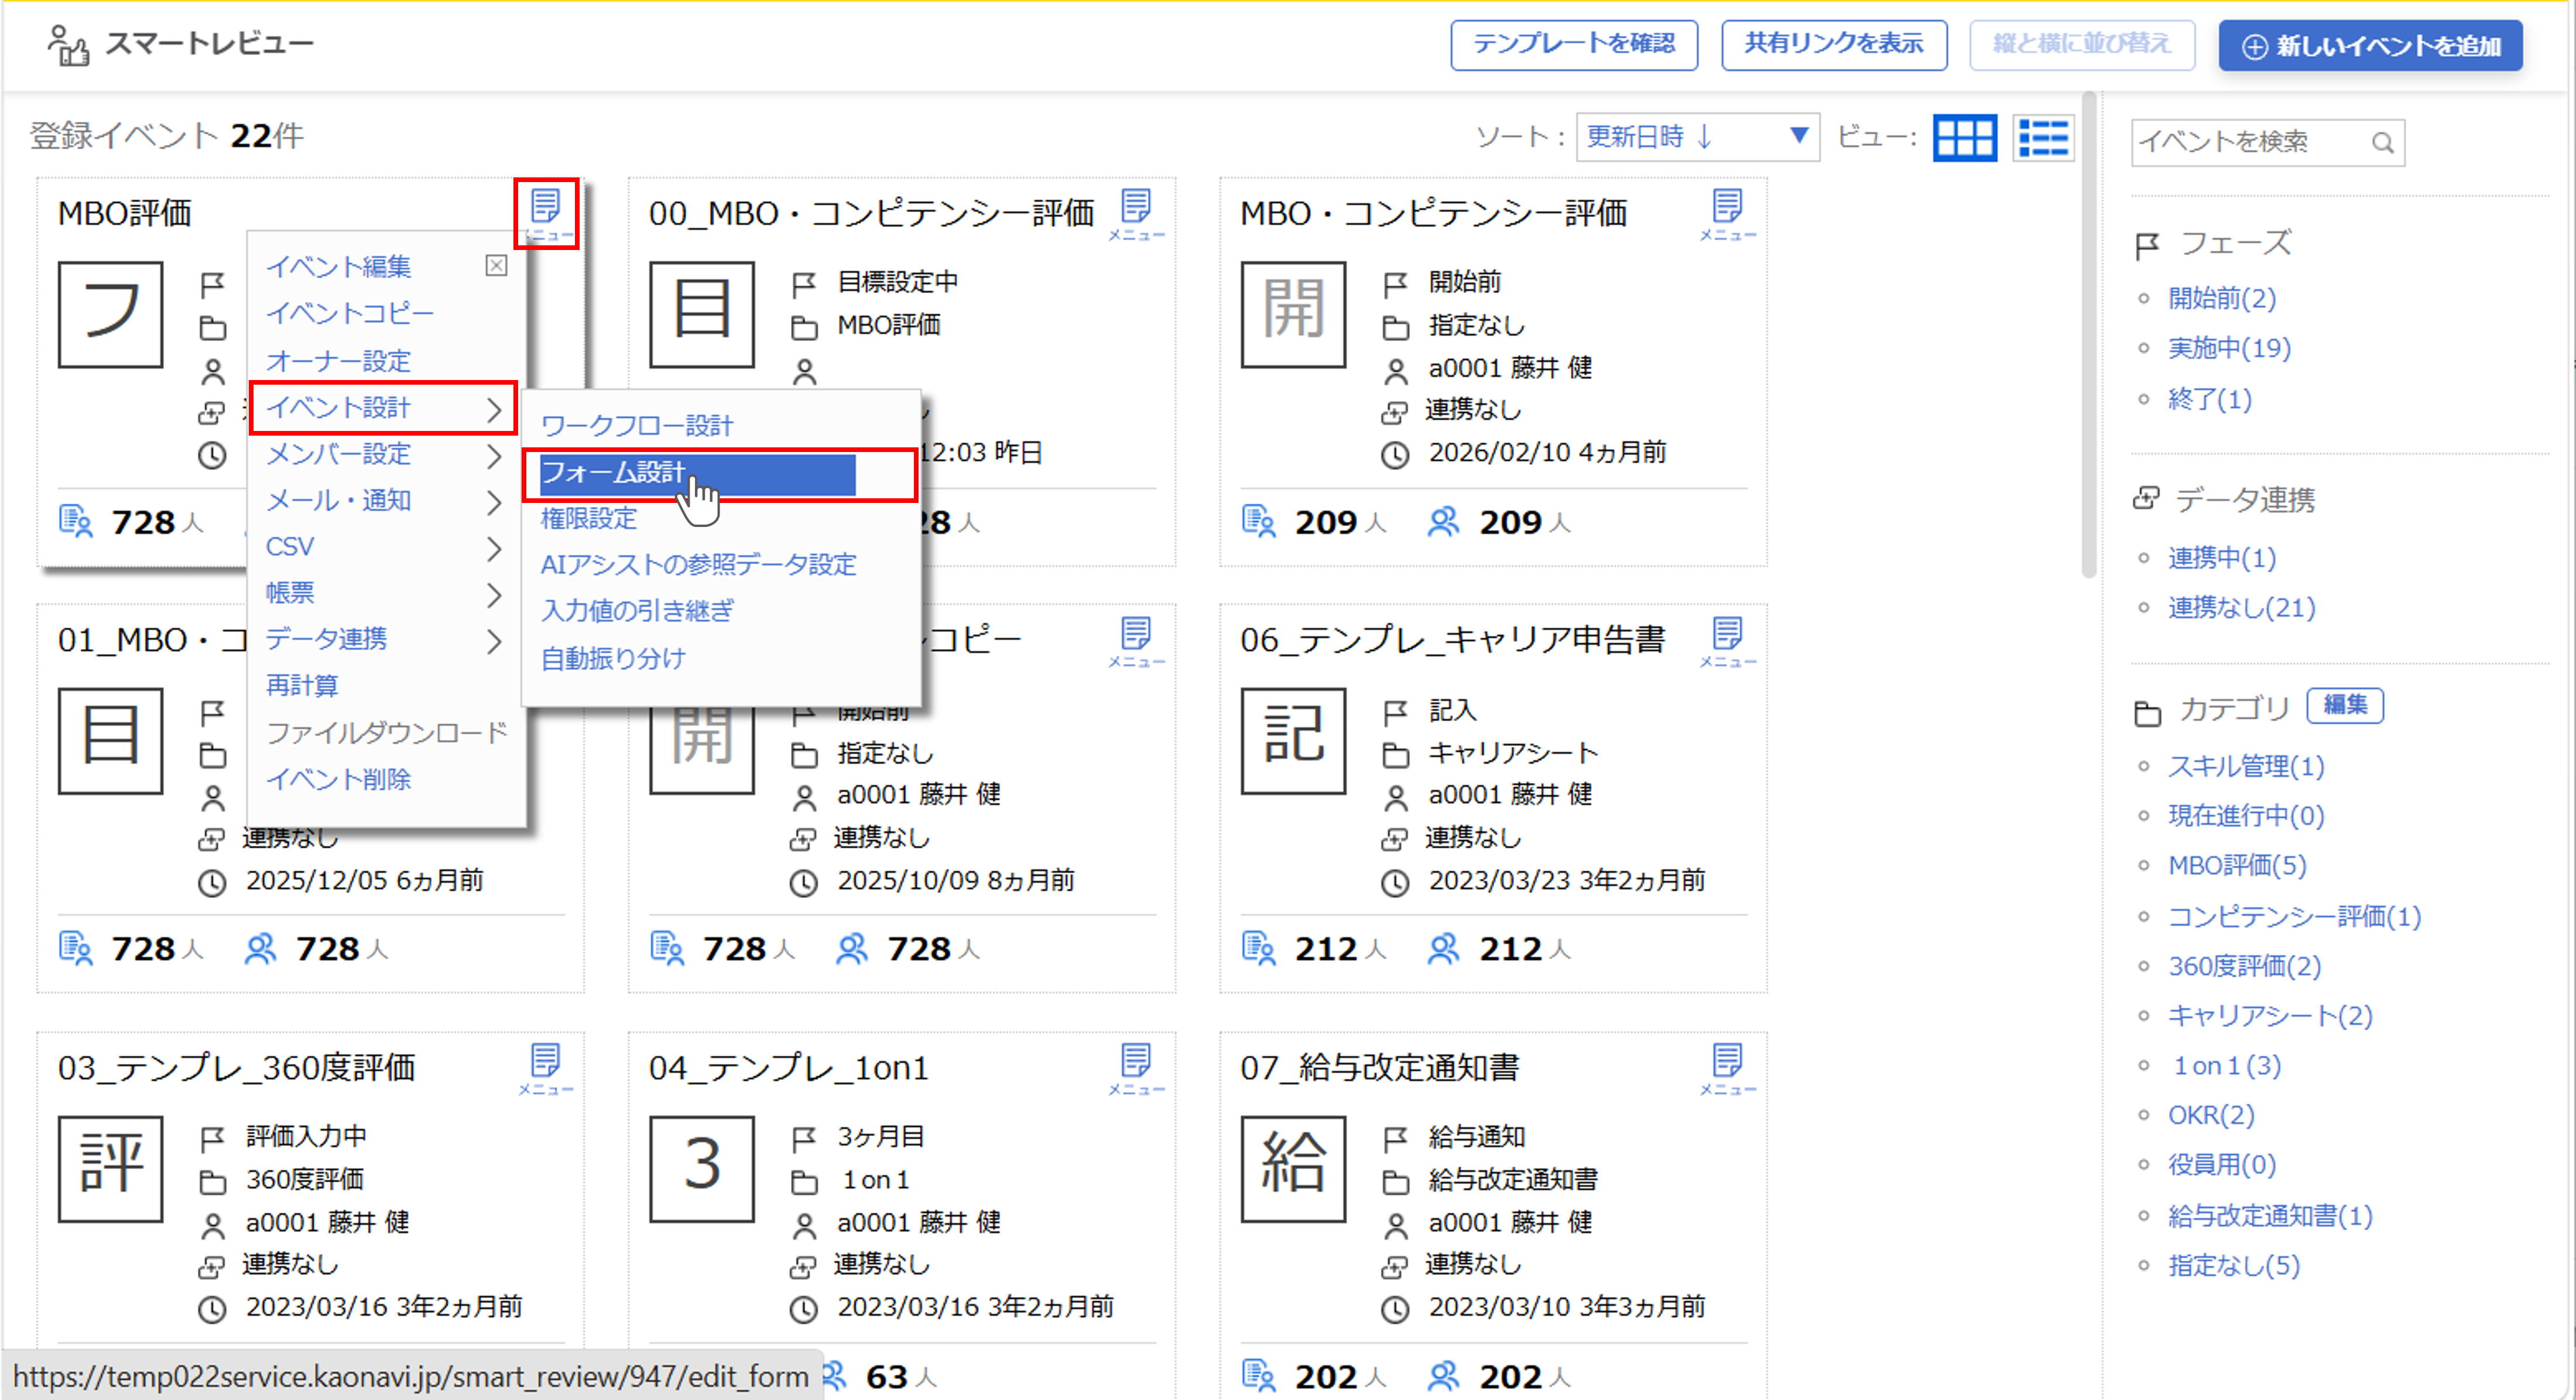2576x1400 pixels.
Task: Filter by 連携なし(21)
Action: click(2242, 608)
